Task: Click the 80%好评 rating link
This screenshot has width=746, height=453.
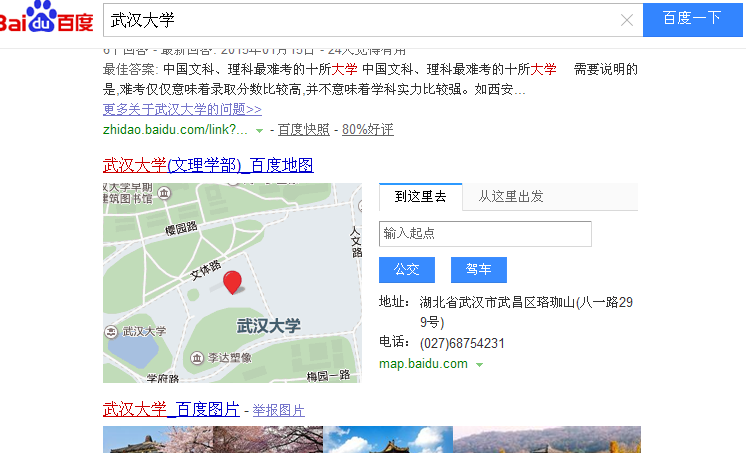Action: pyautogui.click(x=367, y=130)
